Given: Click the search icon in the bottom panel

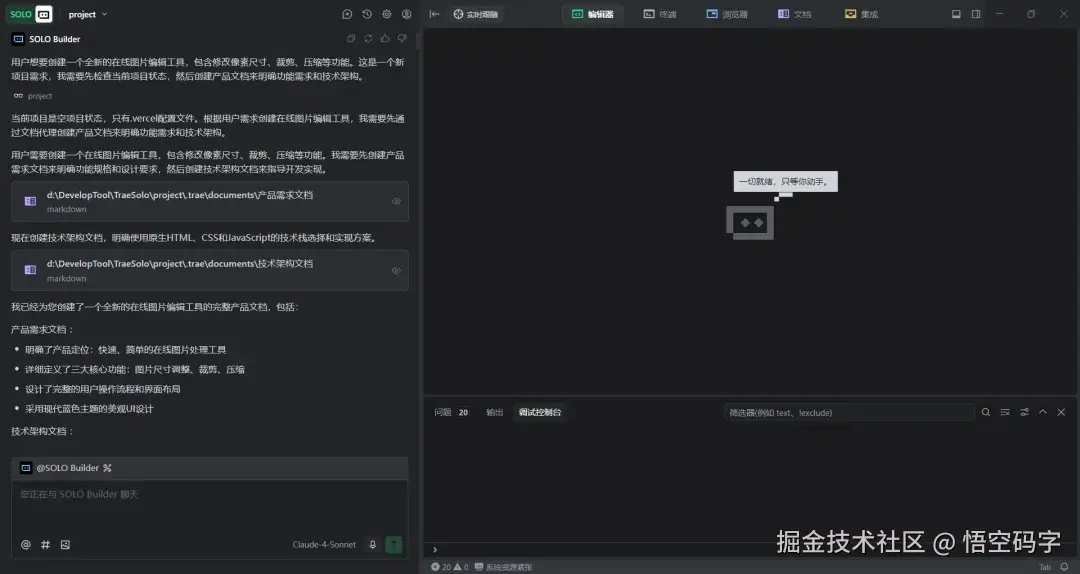Looking at the screenshot, I should point(986,412).
